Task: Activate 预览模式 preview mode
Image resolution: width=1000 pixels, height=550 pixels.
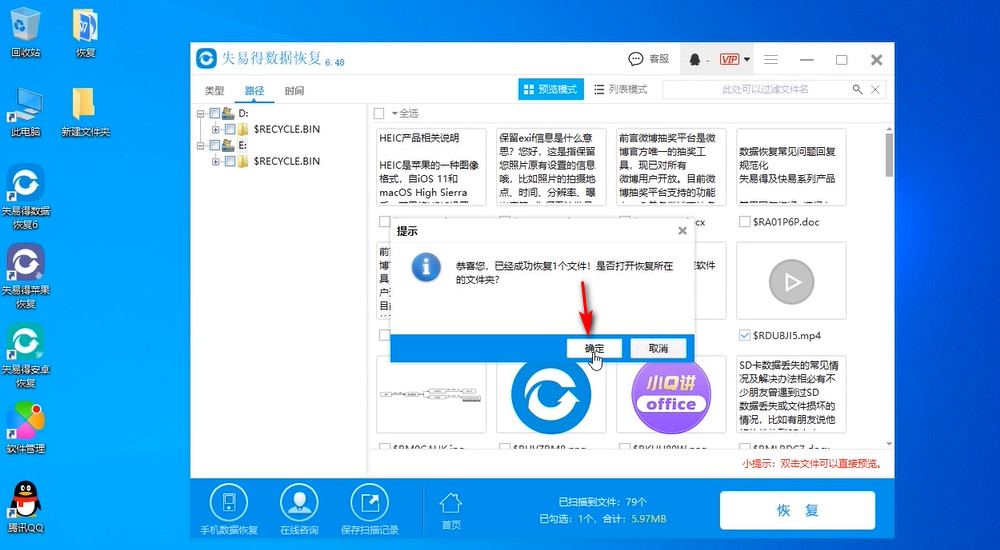Action: [550, 89]
